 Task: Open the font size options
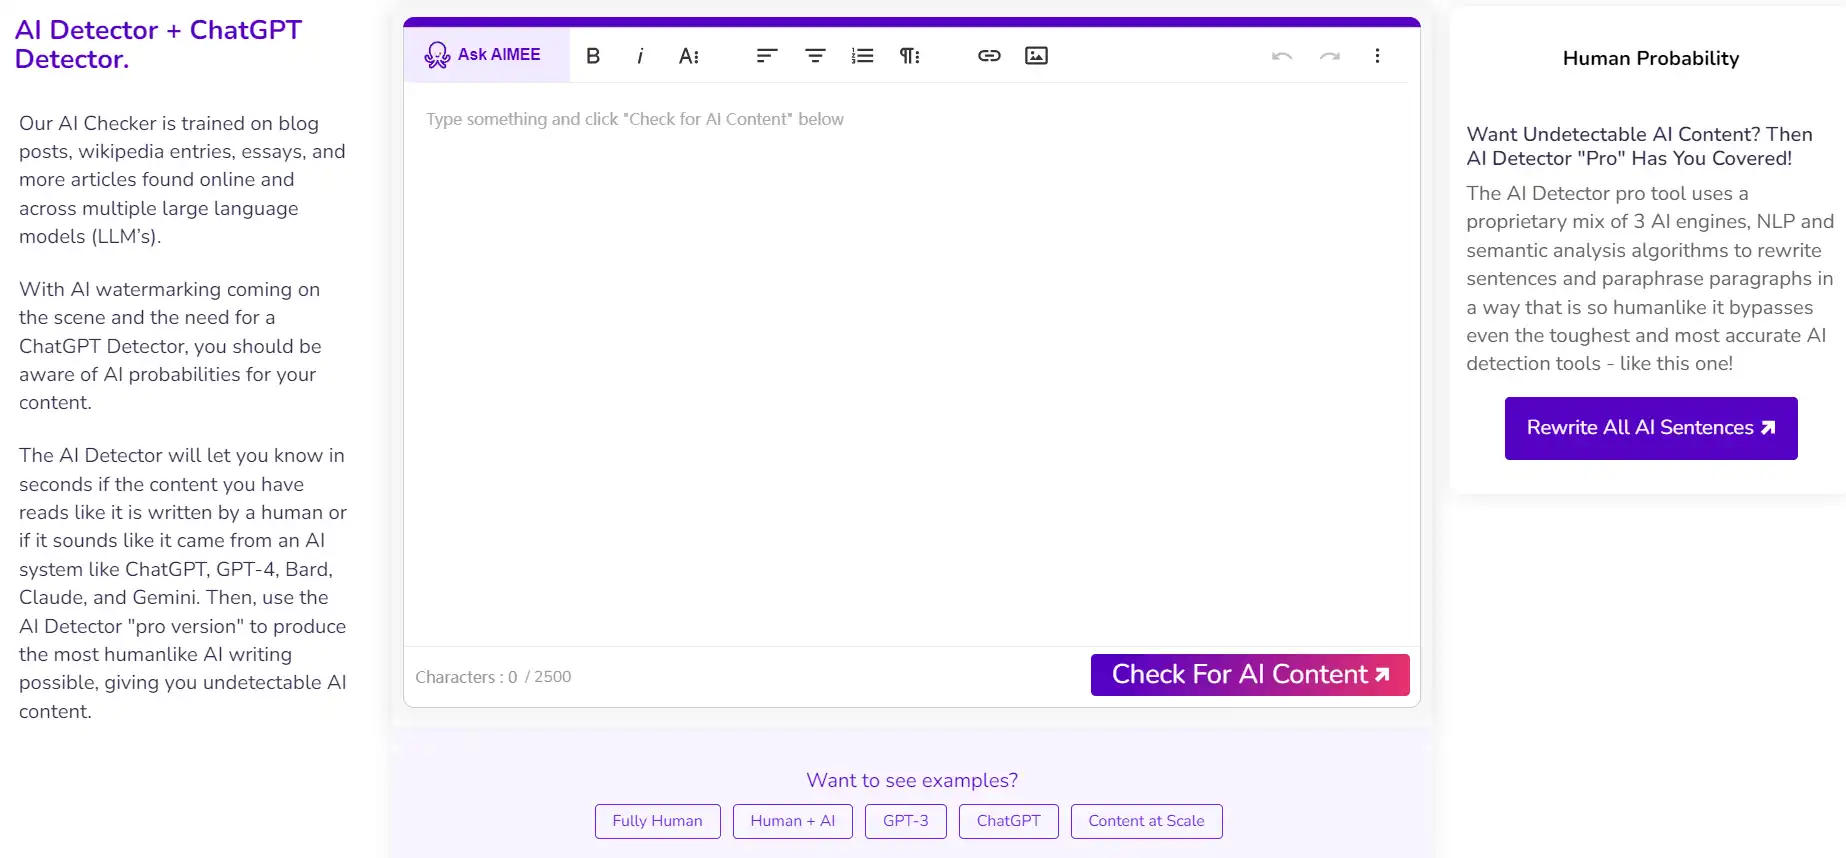click(689, 56)
